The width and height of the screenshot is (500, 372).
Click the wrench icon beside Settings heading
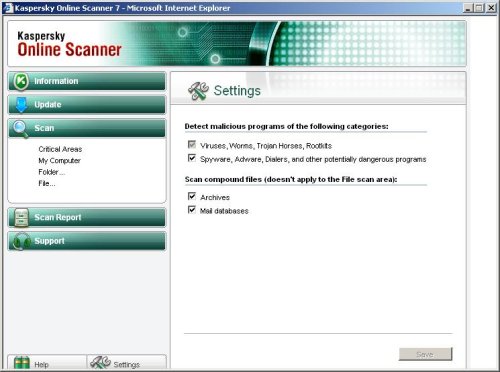(x=198, y=91)
